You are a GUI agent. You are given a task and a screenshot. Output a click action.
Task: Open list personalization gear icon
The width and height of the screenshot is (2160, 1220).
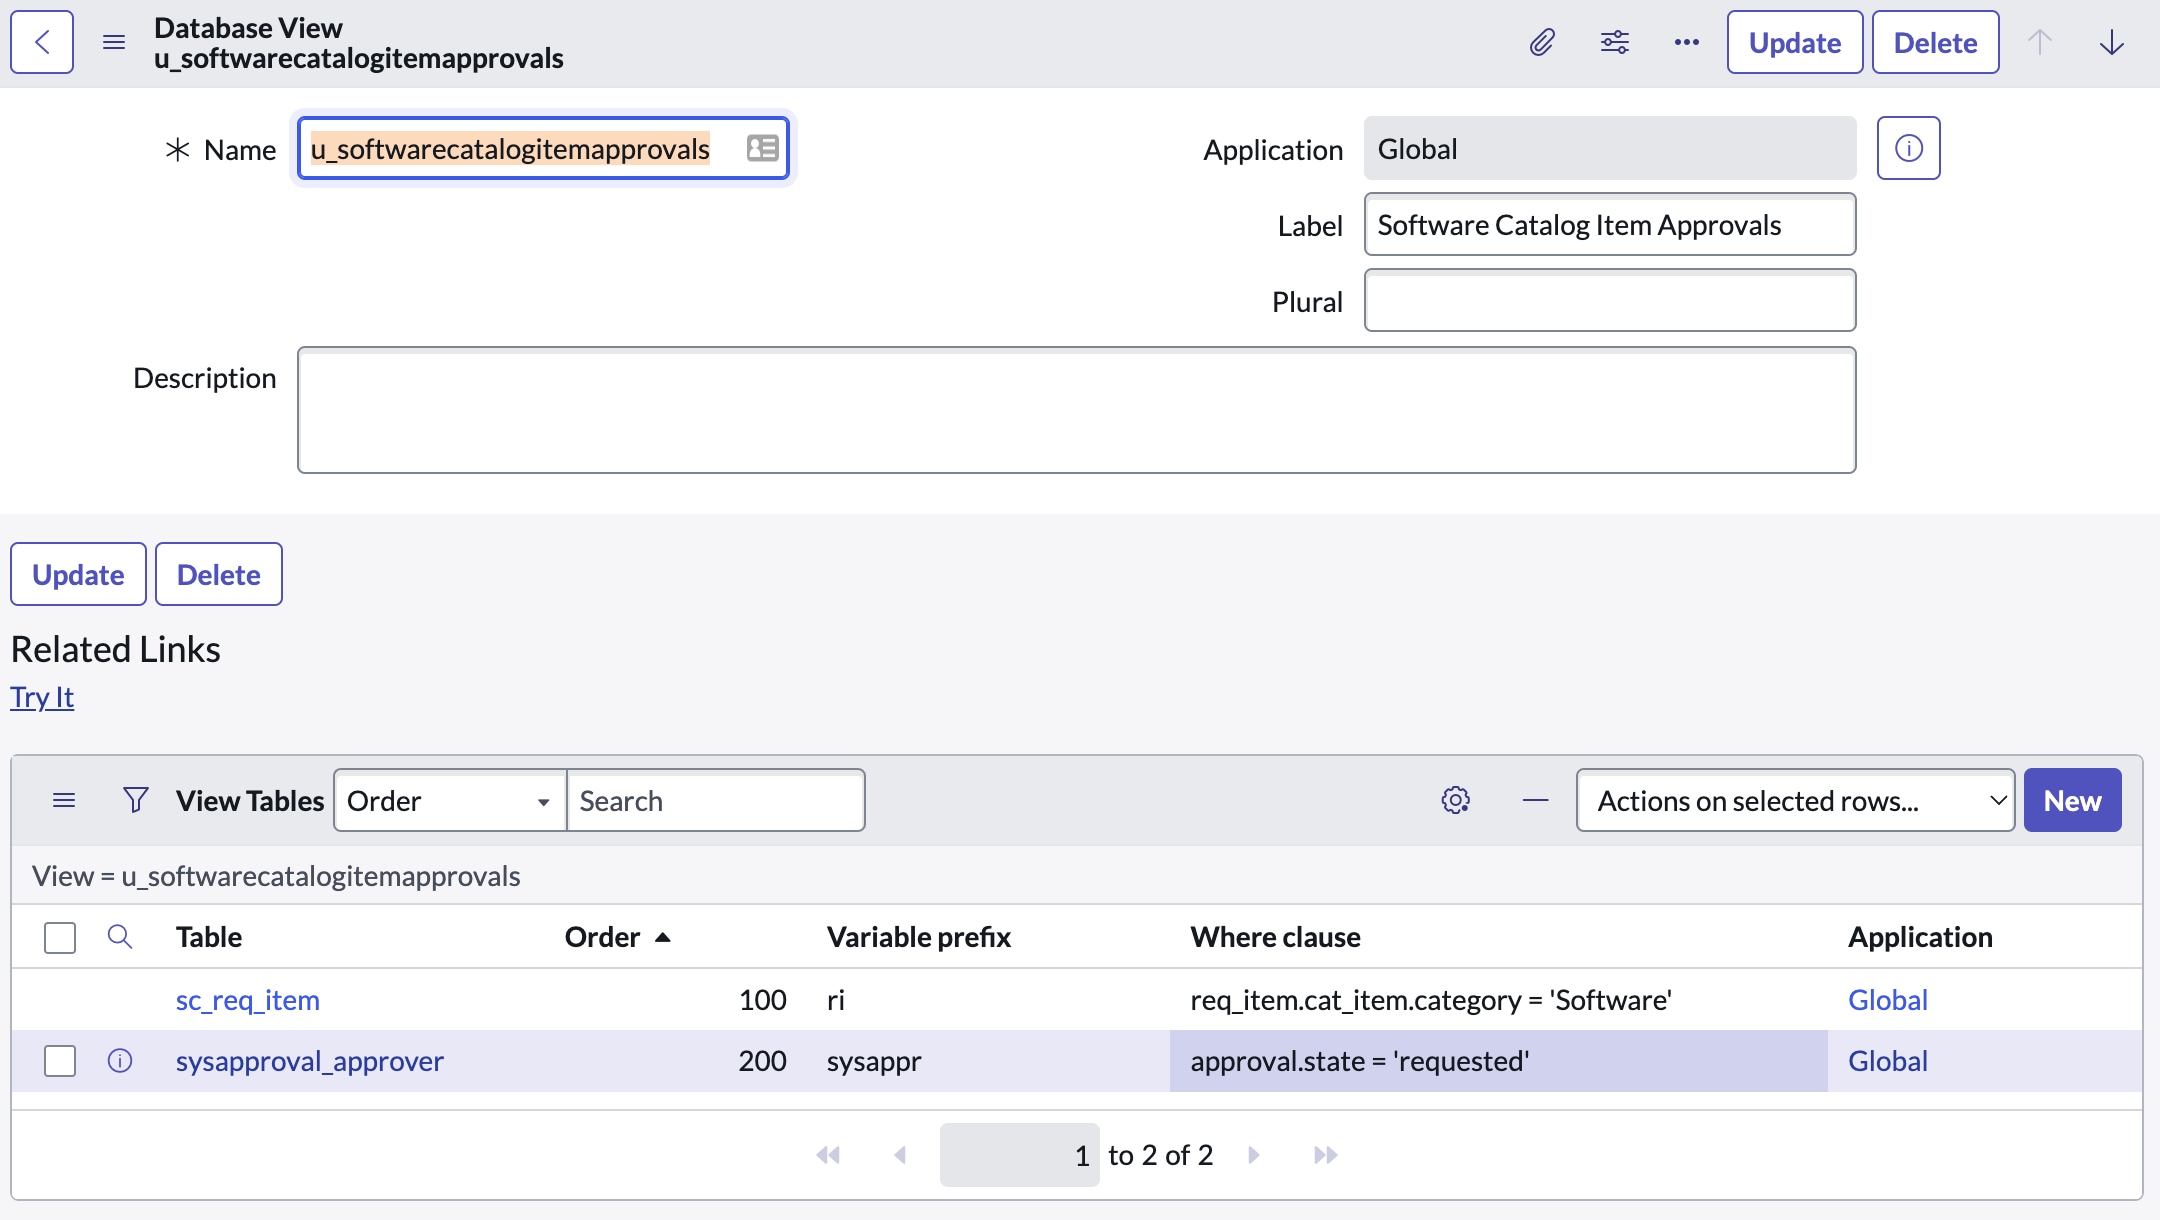pos(1455,800)
